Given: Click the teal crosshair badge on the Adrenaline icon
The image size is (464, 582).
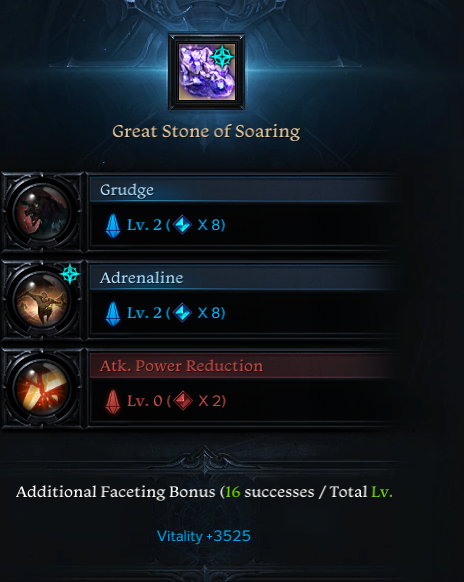Looking at the screenshot, I should click(70, 274).
